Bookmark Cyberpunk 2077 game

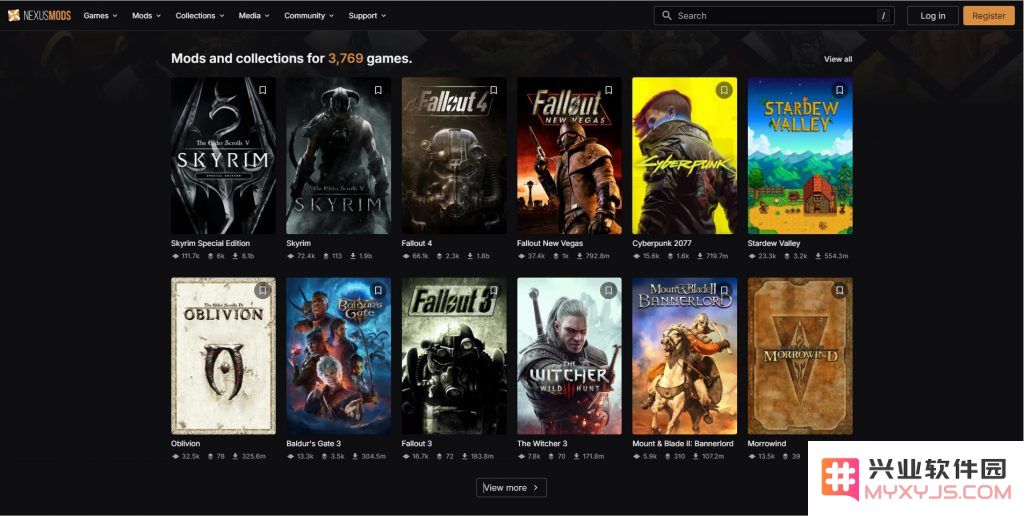(724, 90)
